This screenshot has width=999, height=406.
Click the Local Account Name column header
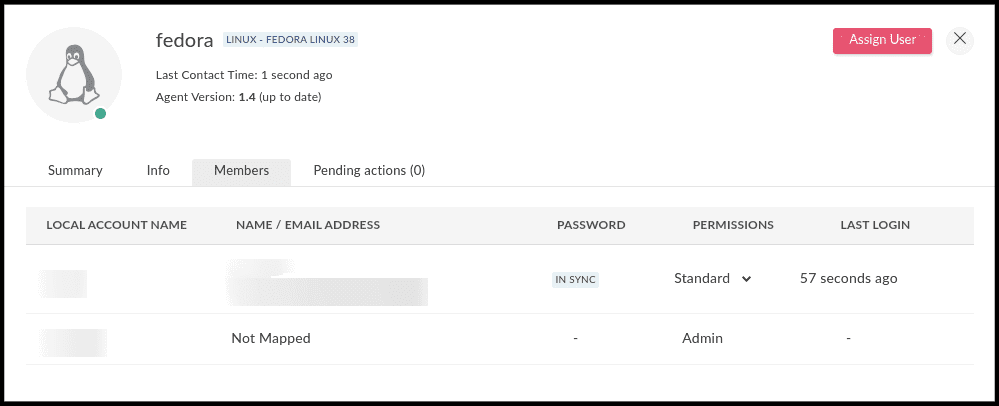click(116, 225)
